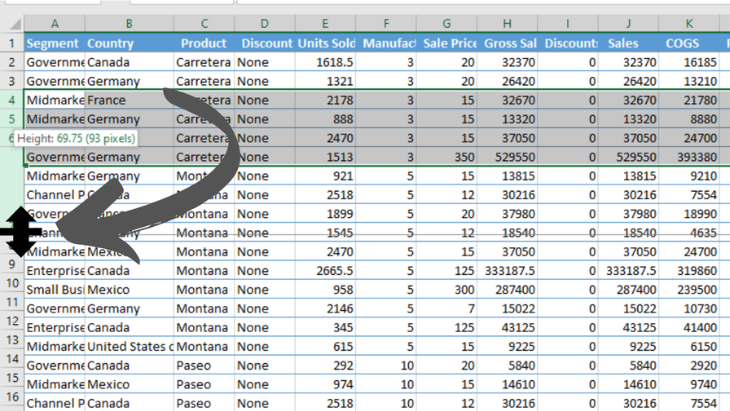This screenshot has width=730, height=411.
Task: Select COGS value 16185
Action: coord(689,62)
